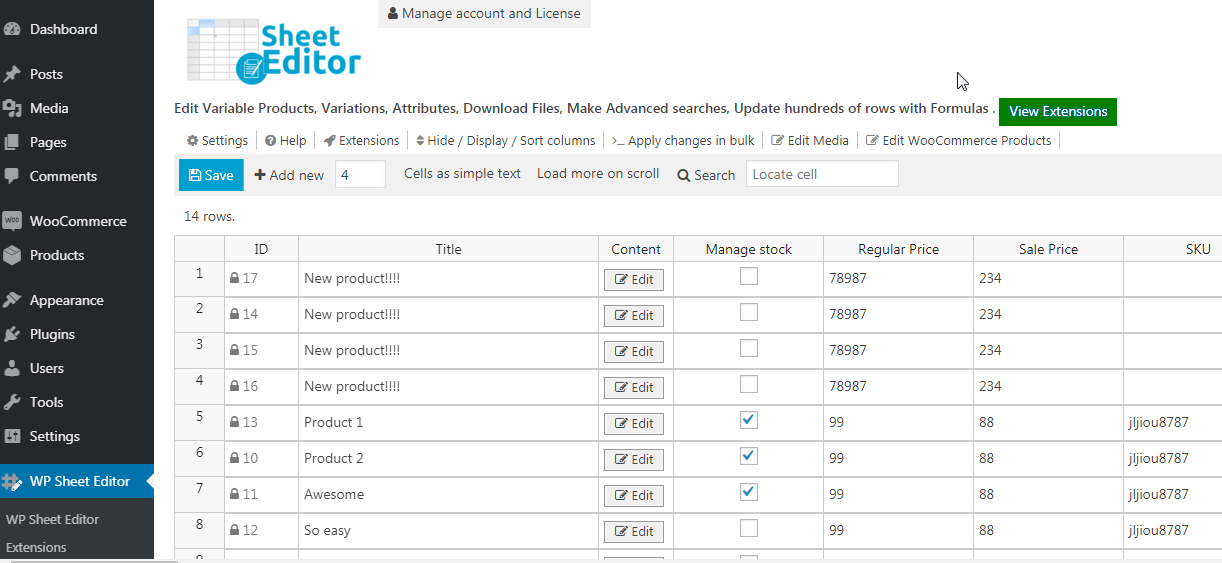Viewport: 1222px width, 563px height.
Task: Click the Dashboard icon in sidebar
Action: pyautogui.click(x=13, y=30)
